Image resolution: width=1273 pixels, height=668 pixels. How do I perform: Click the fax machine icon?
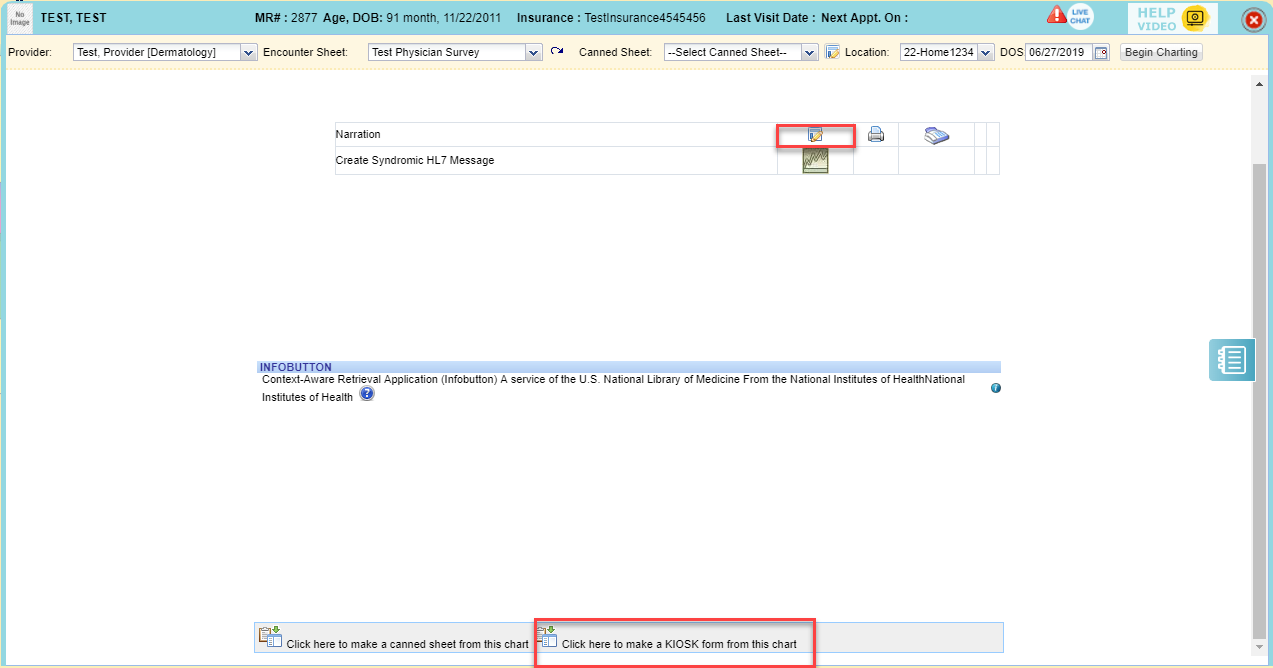point(936,136)
